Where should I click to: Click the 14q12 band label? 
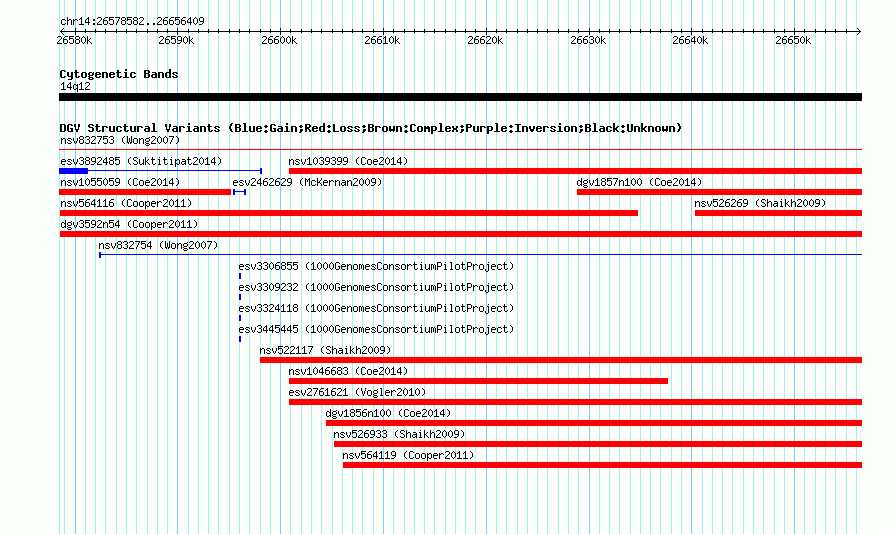click(x=75, y=86)
